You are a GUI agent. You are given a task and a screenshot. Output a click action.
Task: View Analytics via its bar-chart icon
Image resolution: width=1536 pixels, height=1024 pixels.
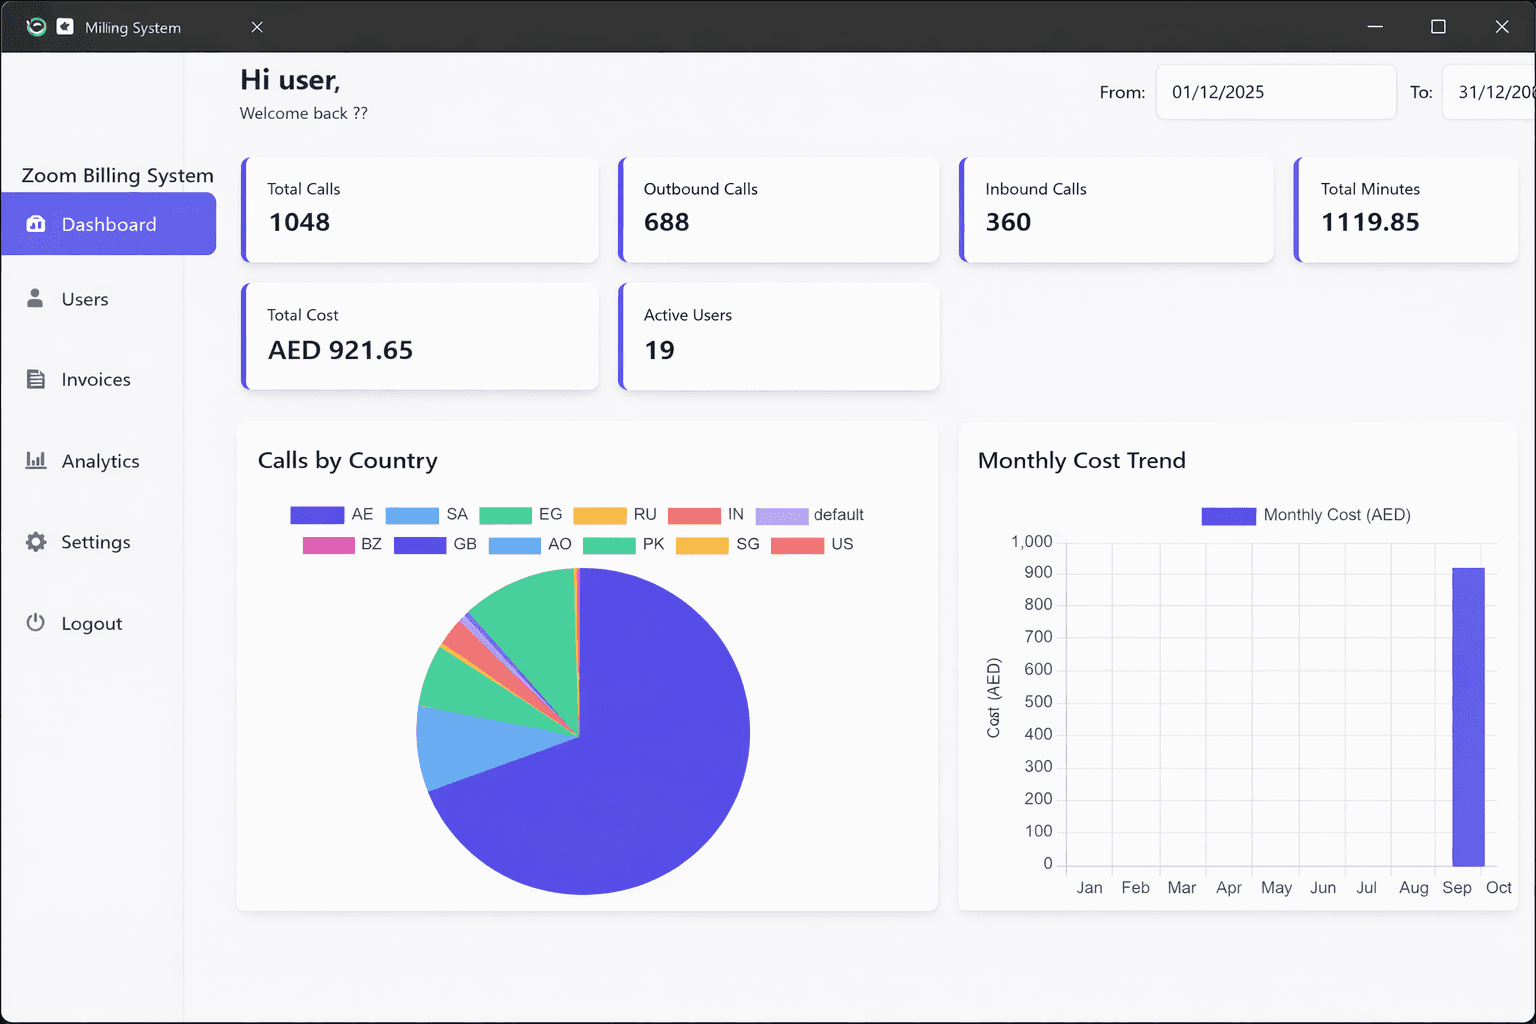coord(36,460)
